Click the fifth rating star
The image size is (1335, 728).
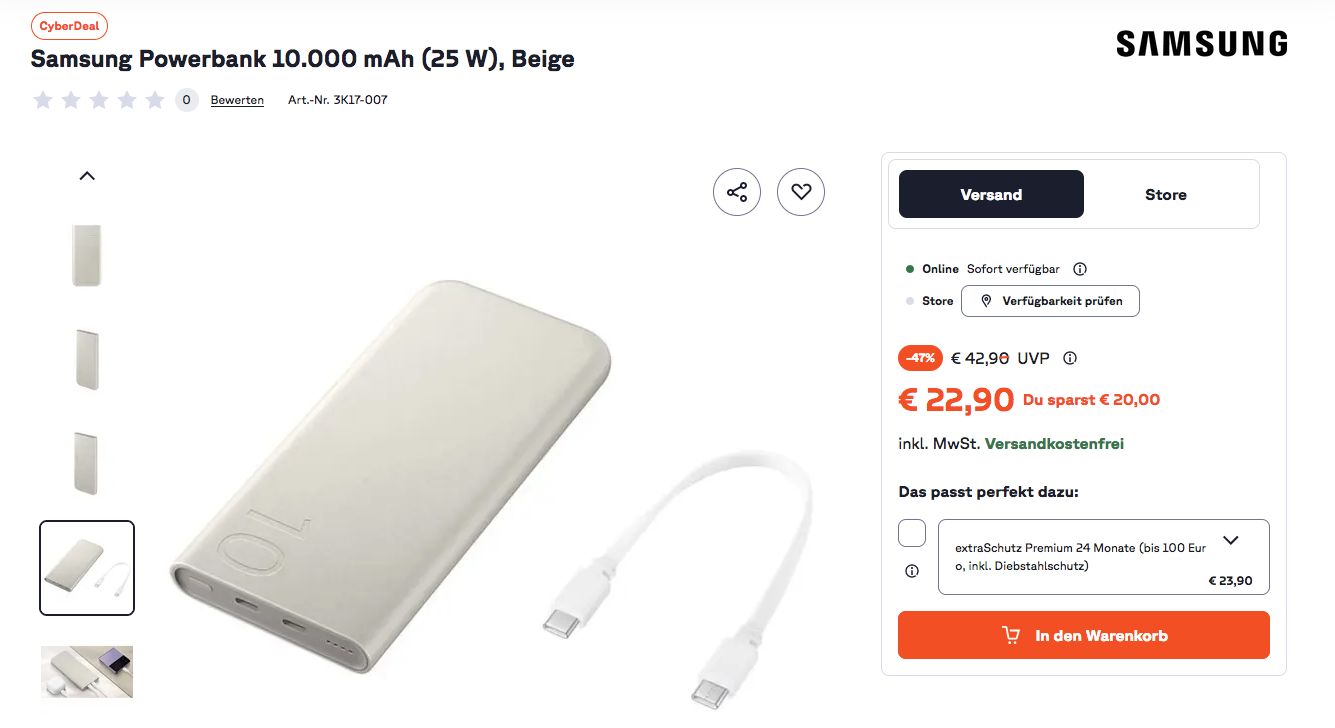click(155, 100)
